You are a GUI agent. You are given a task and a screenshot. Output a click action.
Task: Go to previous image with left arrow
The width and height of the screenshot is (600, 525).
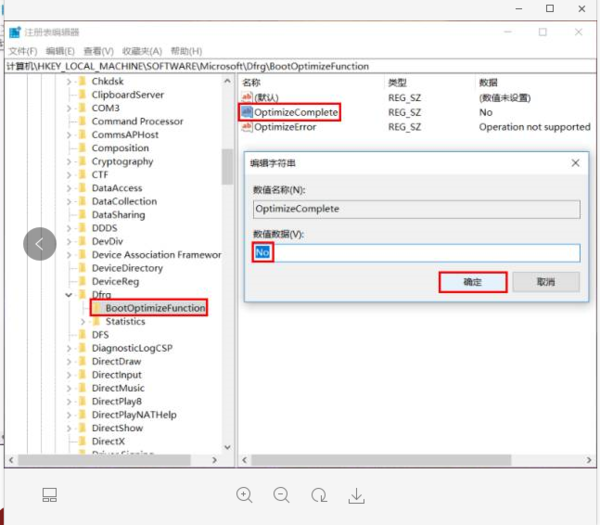[40, 243]
